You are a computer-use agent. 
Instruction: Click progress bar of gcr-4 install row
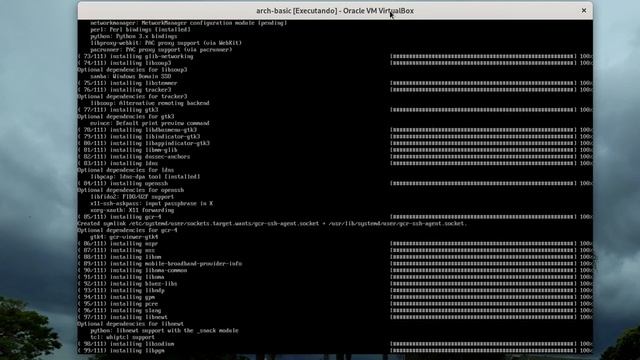pyautogui.click(x=483, y=217)
